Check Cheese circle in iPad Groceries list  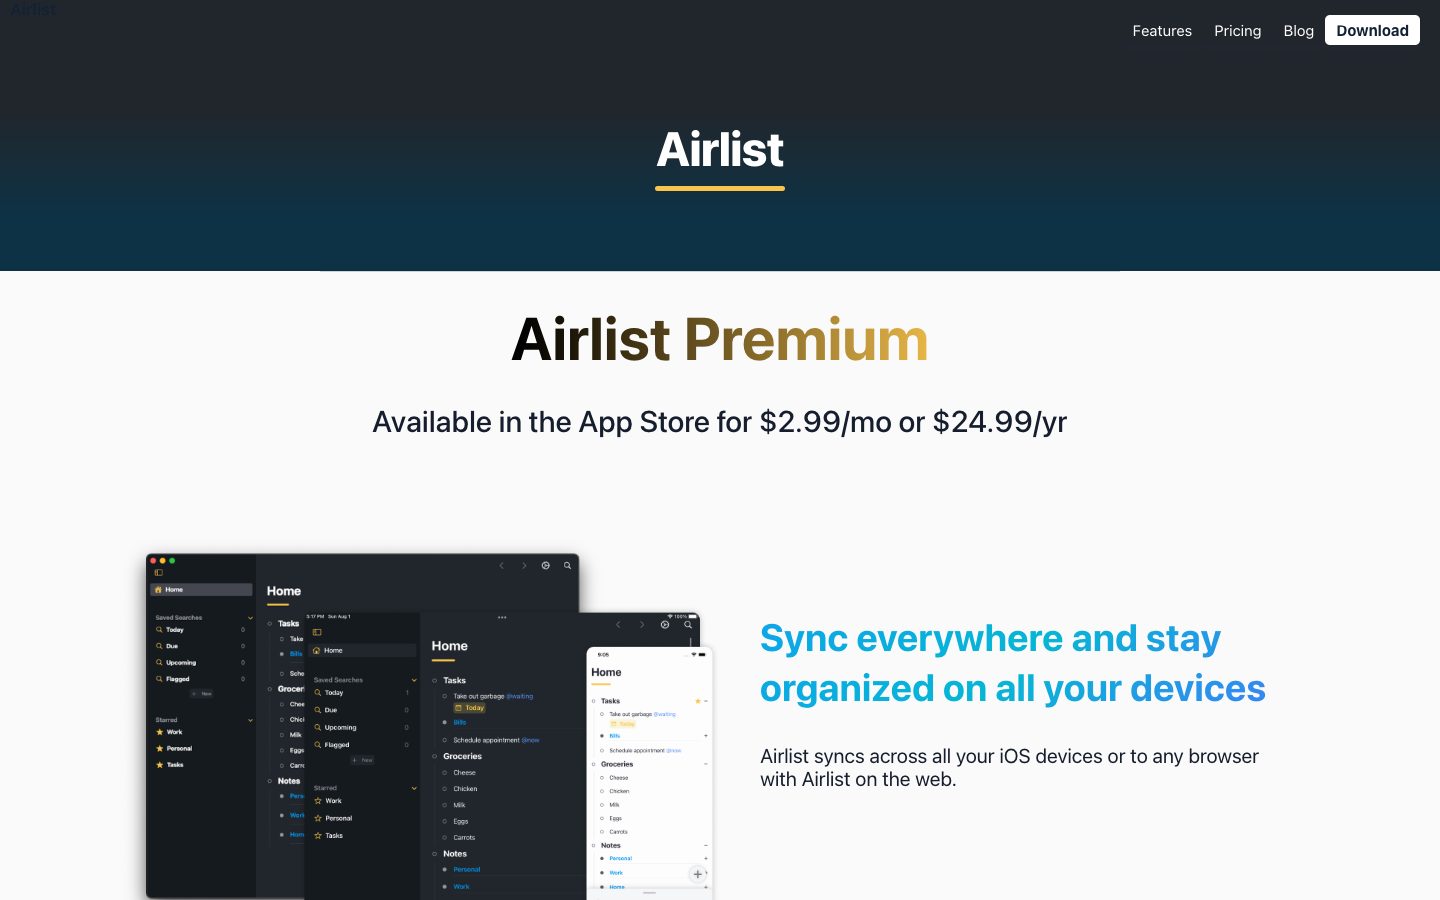[445, 773]
